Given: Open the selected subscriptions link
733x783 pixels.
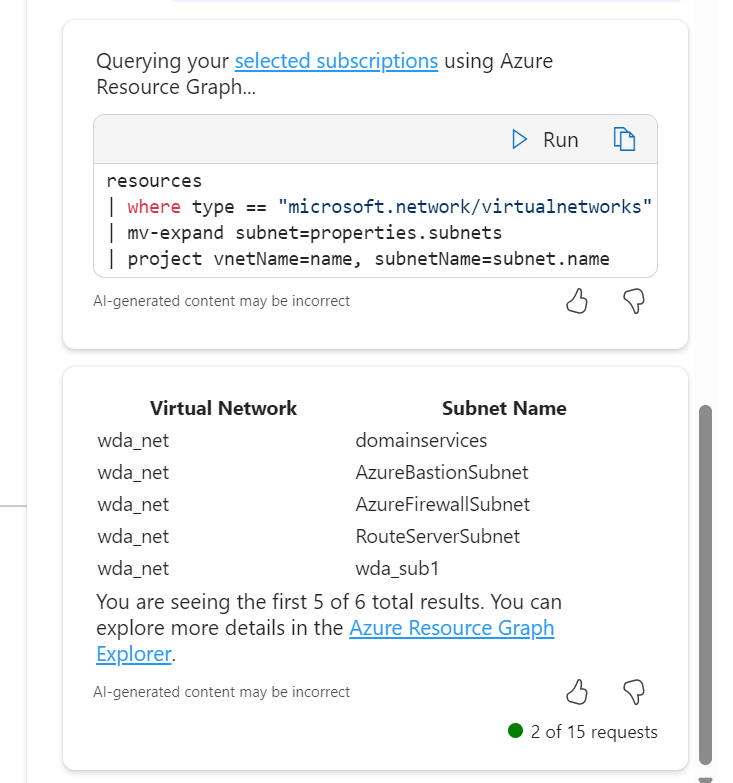Looking at the screenshot, I should click(x=336, y=61).
